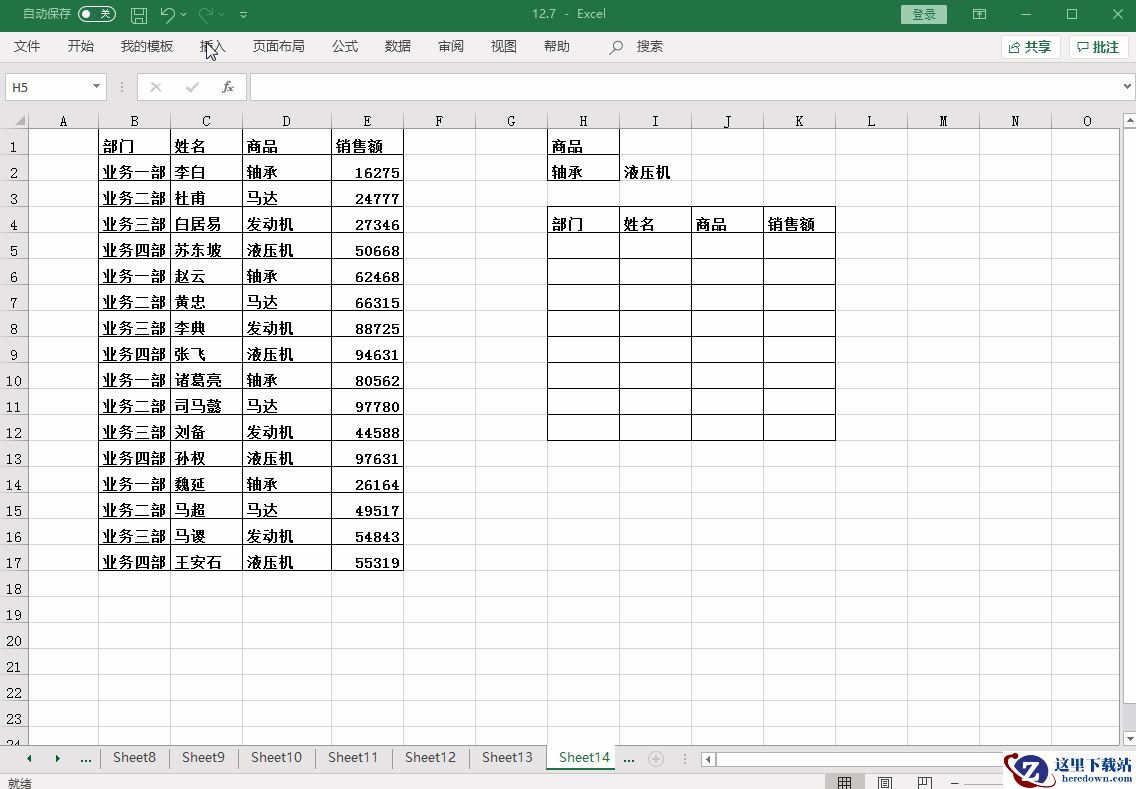Viewport: 1136px width, 789px height.
Task: Open Ribbon Display Options icon
Action: (979, 14)
